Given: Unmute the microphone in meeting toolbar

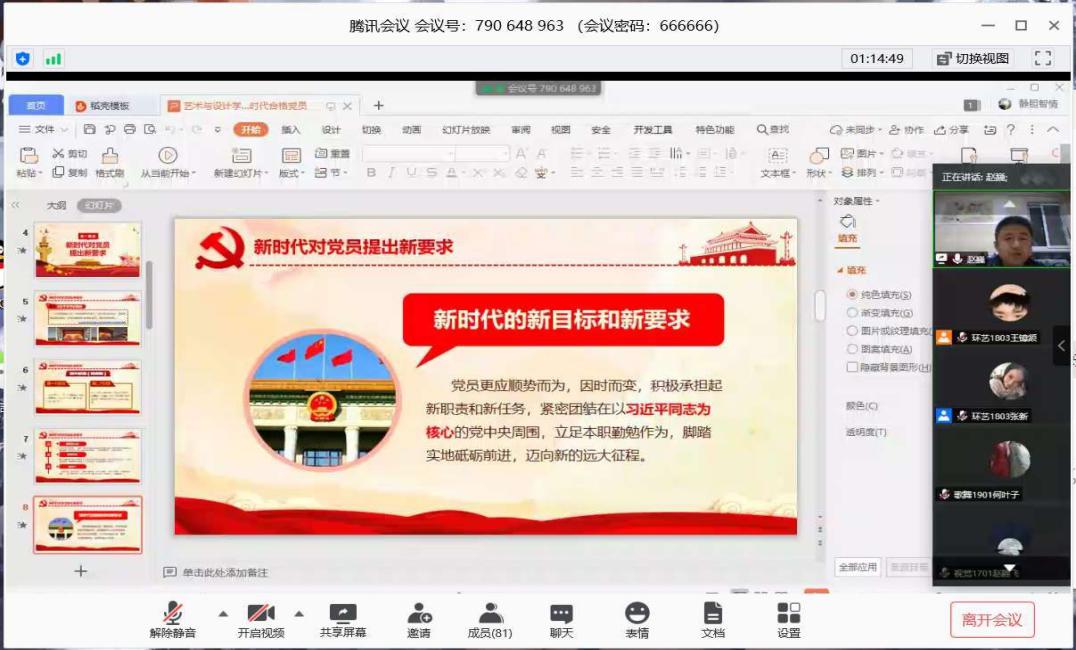Looking at the screenshot, I should (x=173, y=619).
